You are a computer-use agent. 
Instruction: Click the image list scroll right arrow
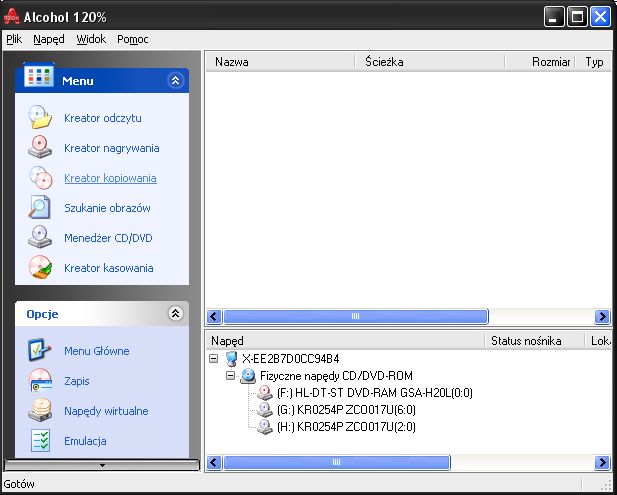[x=602, y=316]
